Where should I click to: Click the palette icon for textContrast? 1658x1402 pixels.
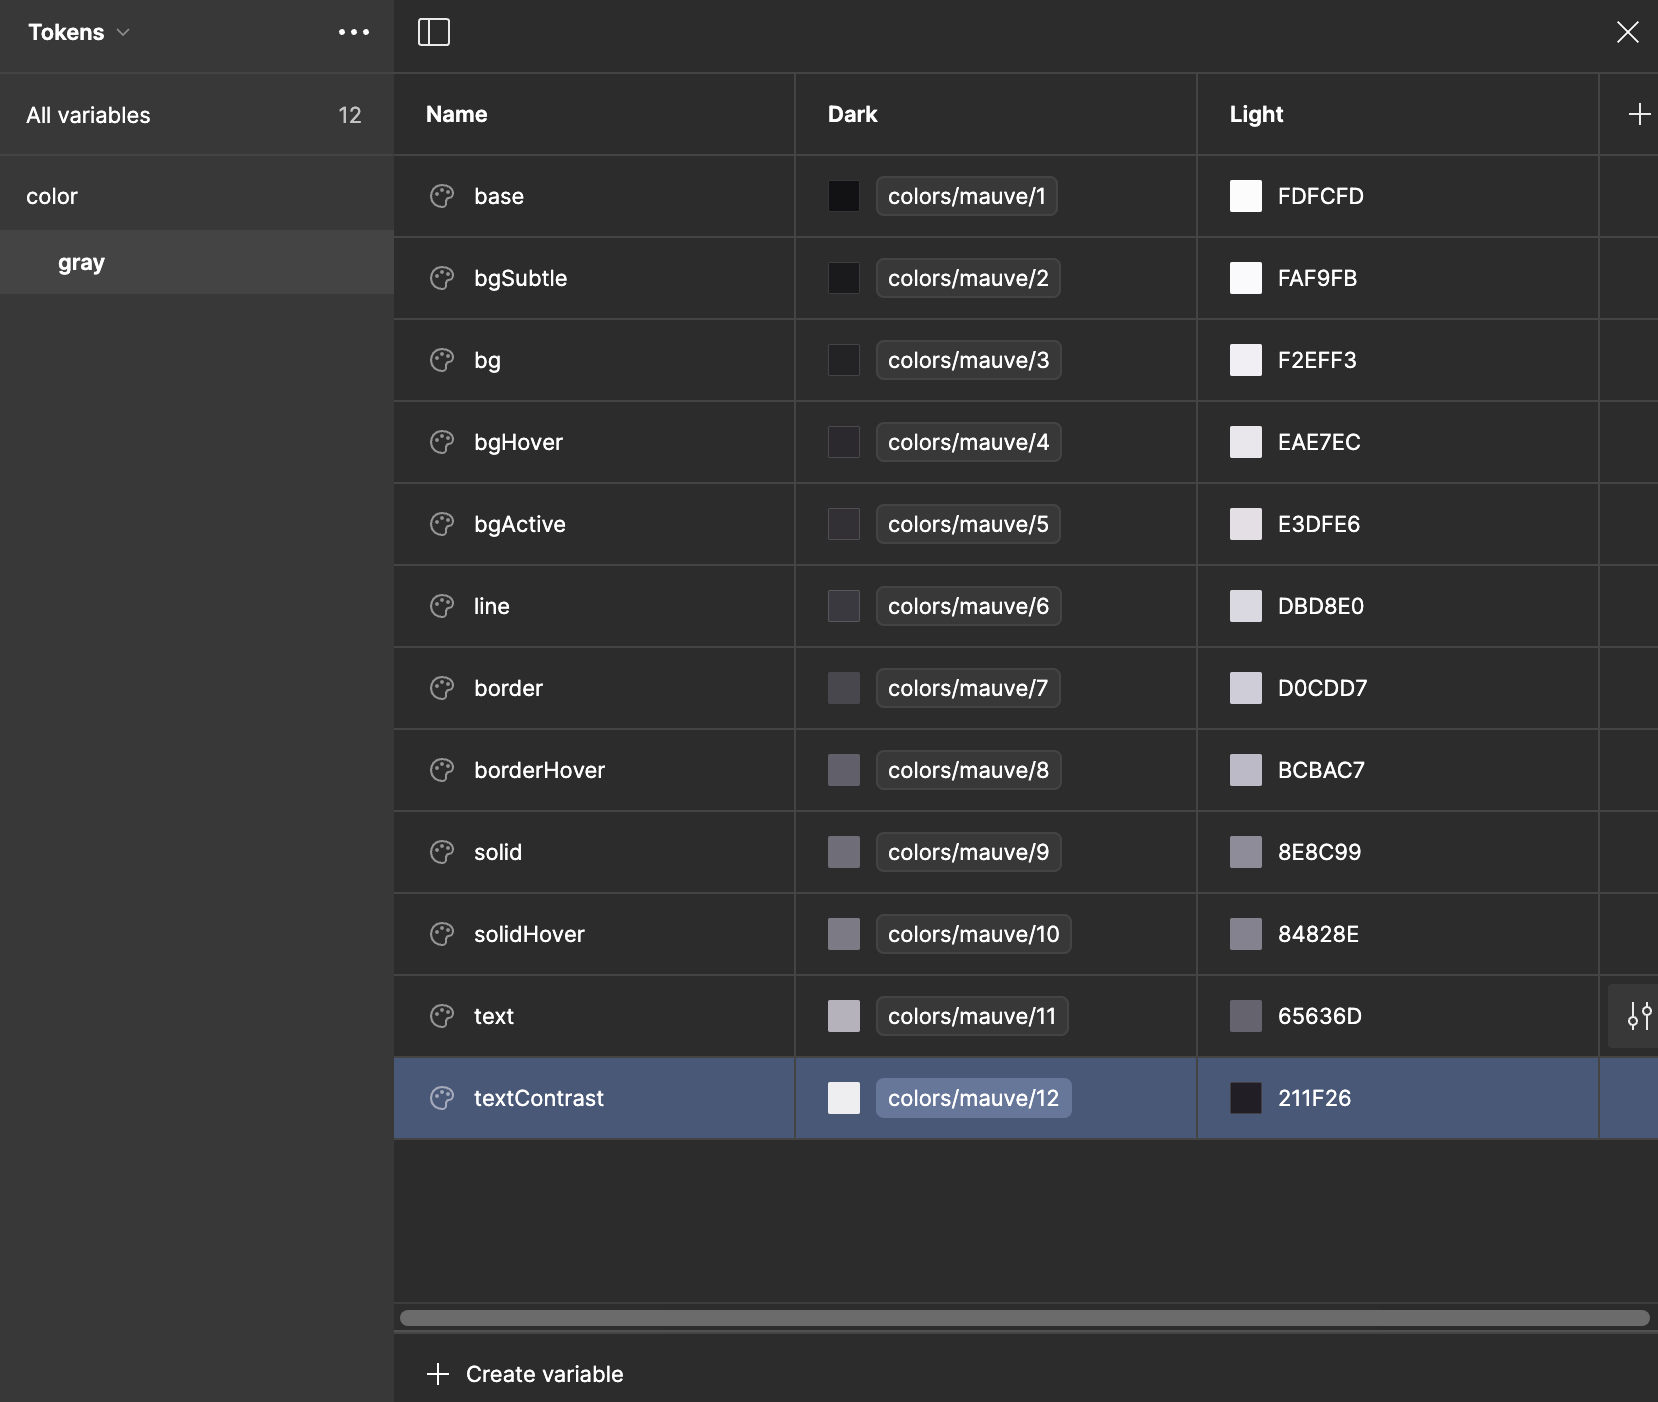(x=442, y=1098)
